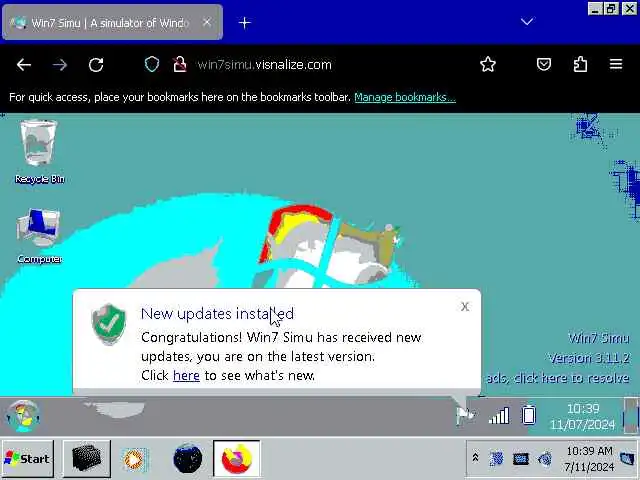Screen dimensions: 640x480
Task: Click the host clock 10:39 AM 7/11/2024
Action: pyautogui.click(x=589, y=459)
